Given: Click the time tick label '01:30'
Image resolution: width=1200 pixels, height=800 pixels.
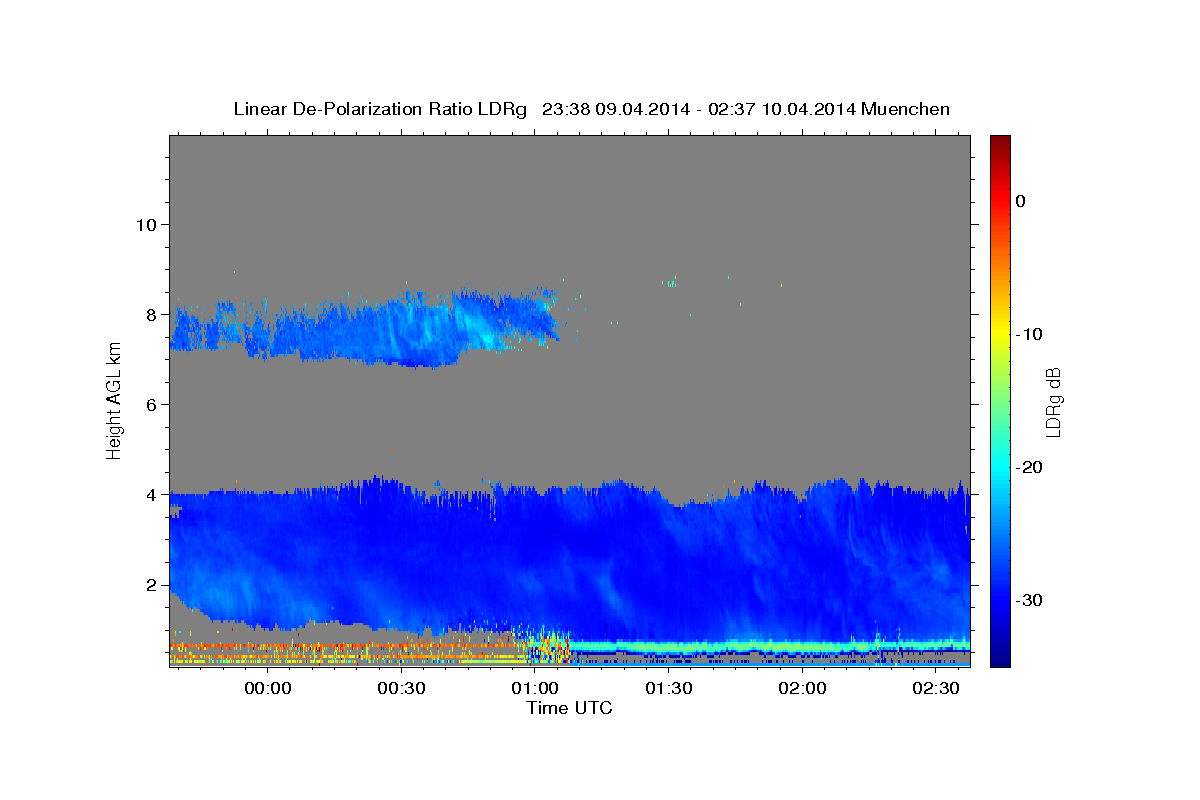Looking at the screenshot, I should pos(669,688).
